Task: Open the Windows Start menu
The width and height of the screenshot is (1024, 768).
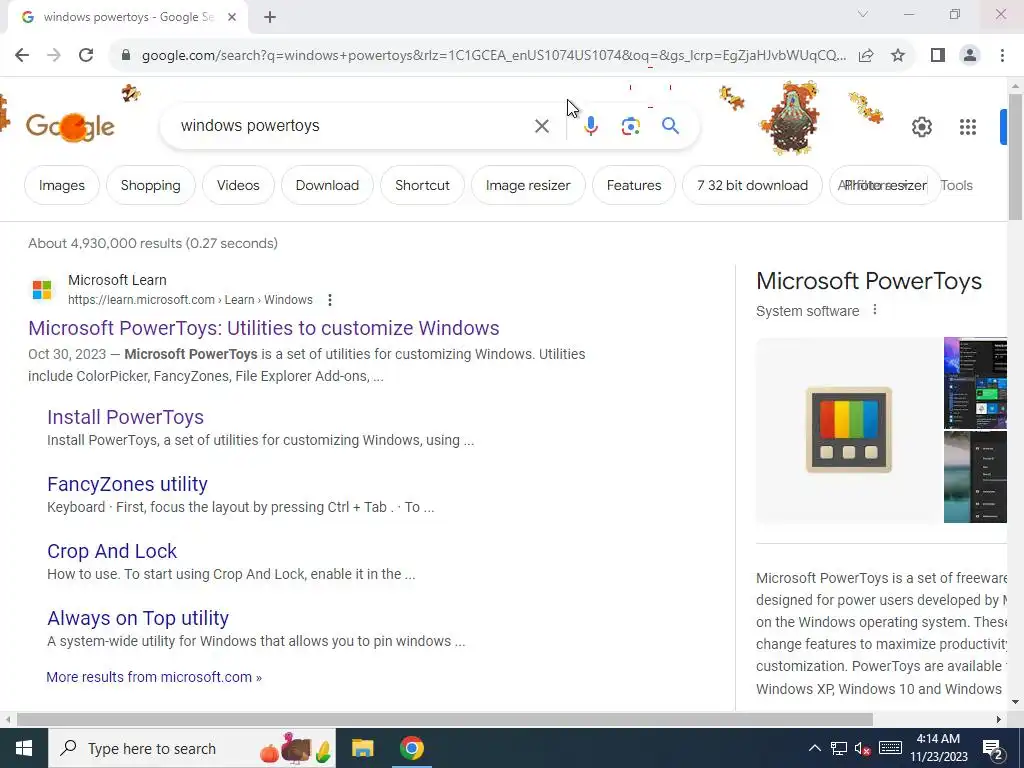Action: tap(24, 748)
